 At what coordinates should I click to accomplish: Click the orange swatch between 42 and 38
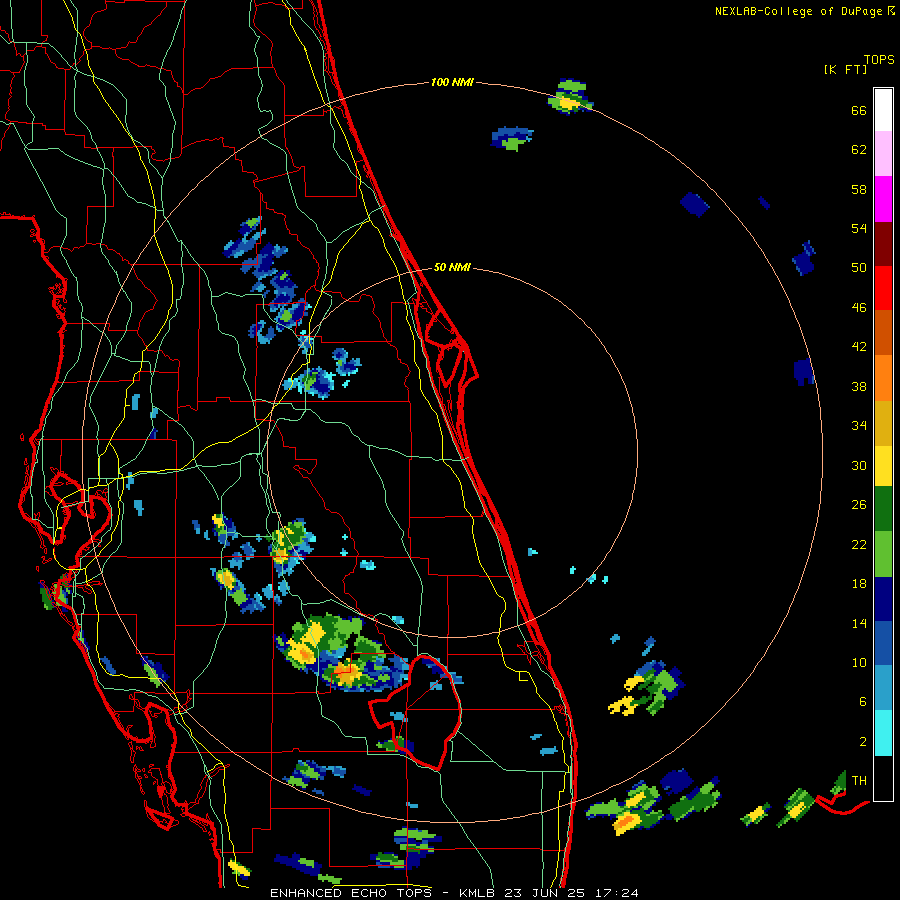[883, 378]
